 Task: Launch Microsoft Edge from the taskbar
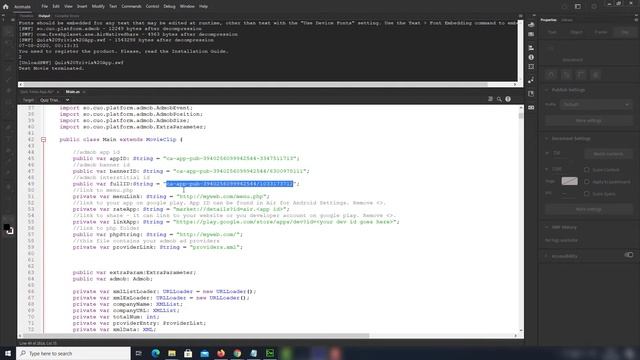[x=156, y=353]
